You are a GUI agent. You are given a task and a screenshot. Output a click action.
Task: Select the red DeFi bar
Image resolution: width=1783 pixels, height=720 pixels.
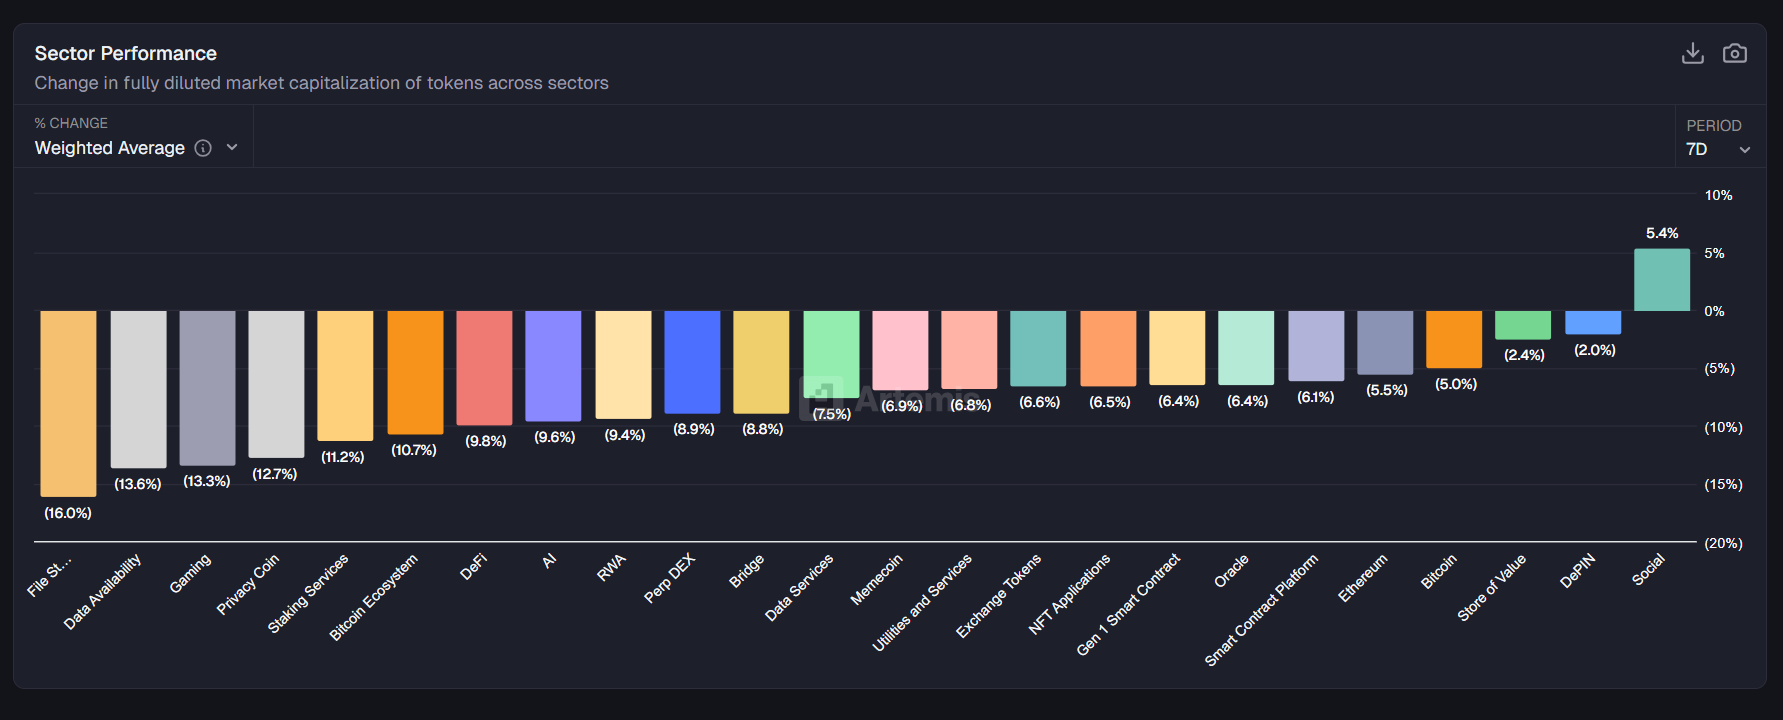(484, 367)
